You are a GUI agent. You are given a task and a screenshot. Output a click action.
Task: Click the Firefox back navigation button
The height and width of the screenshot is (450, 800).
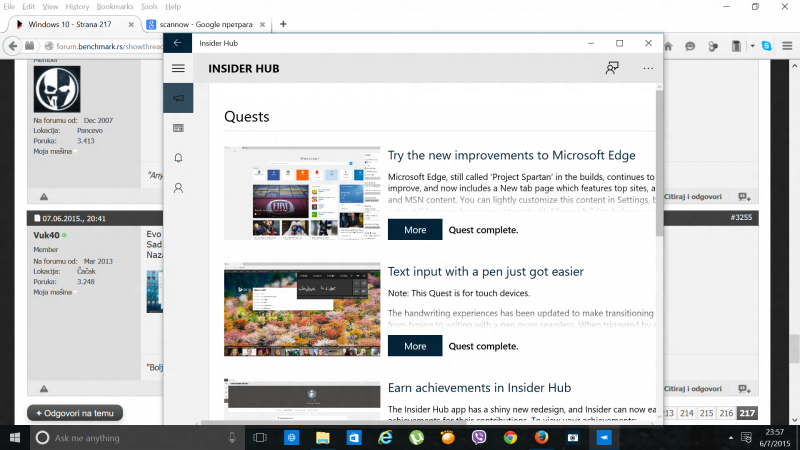click(13, 46)
